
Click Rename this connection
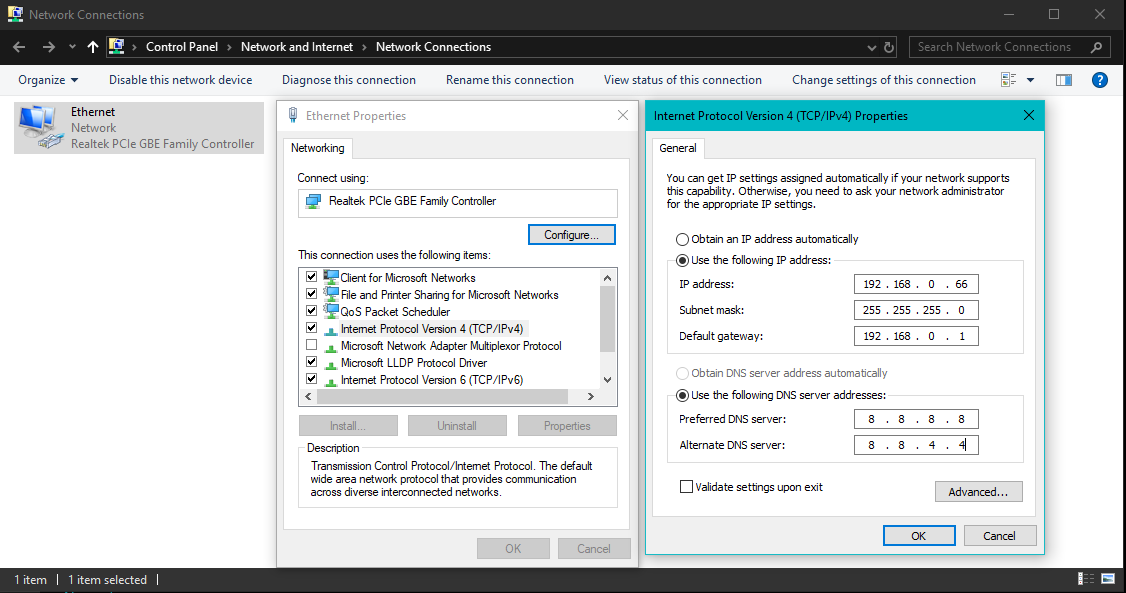[x=509, y=80]
